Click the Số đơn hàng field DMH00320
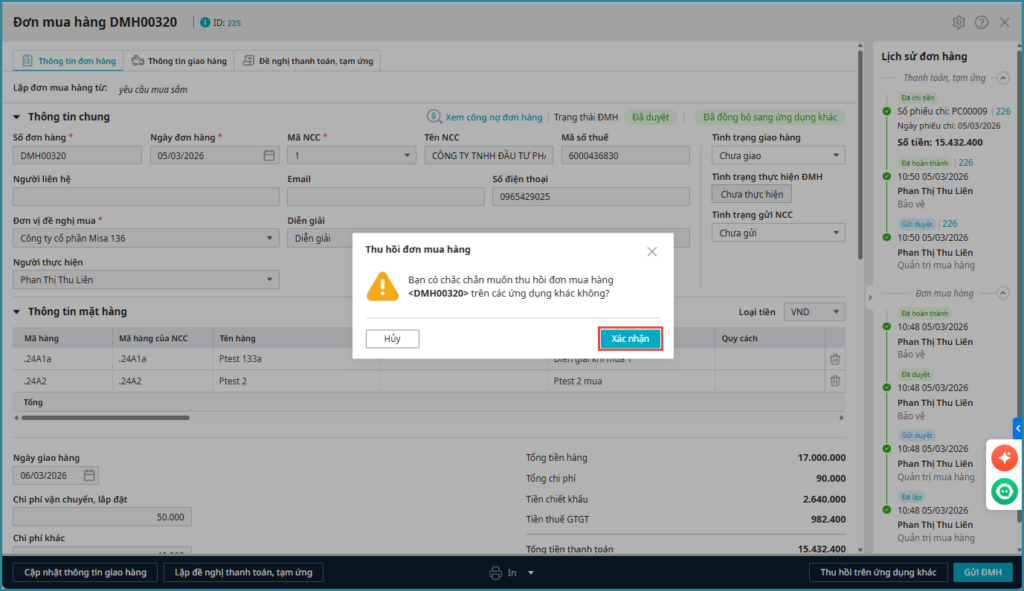Image resolution: width=1024 pixels, height=591 pixels. coord(77,155)
